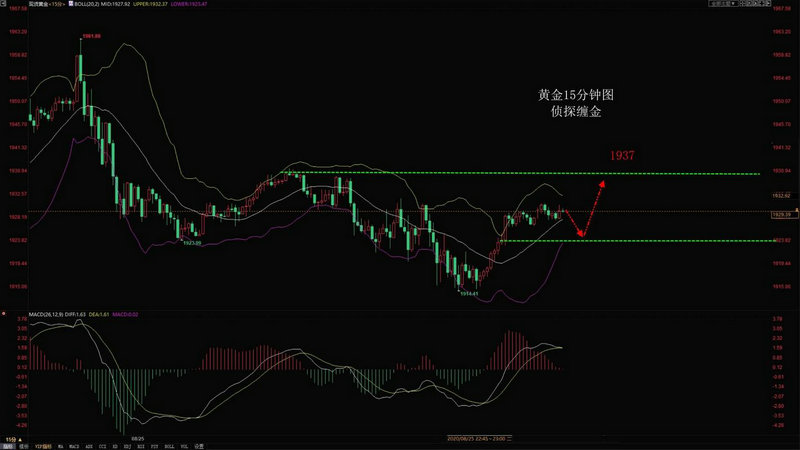Click the DEA:1.61 value

tap(99, 314)
